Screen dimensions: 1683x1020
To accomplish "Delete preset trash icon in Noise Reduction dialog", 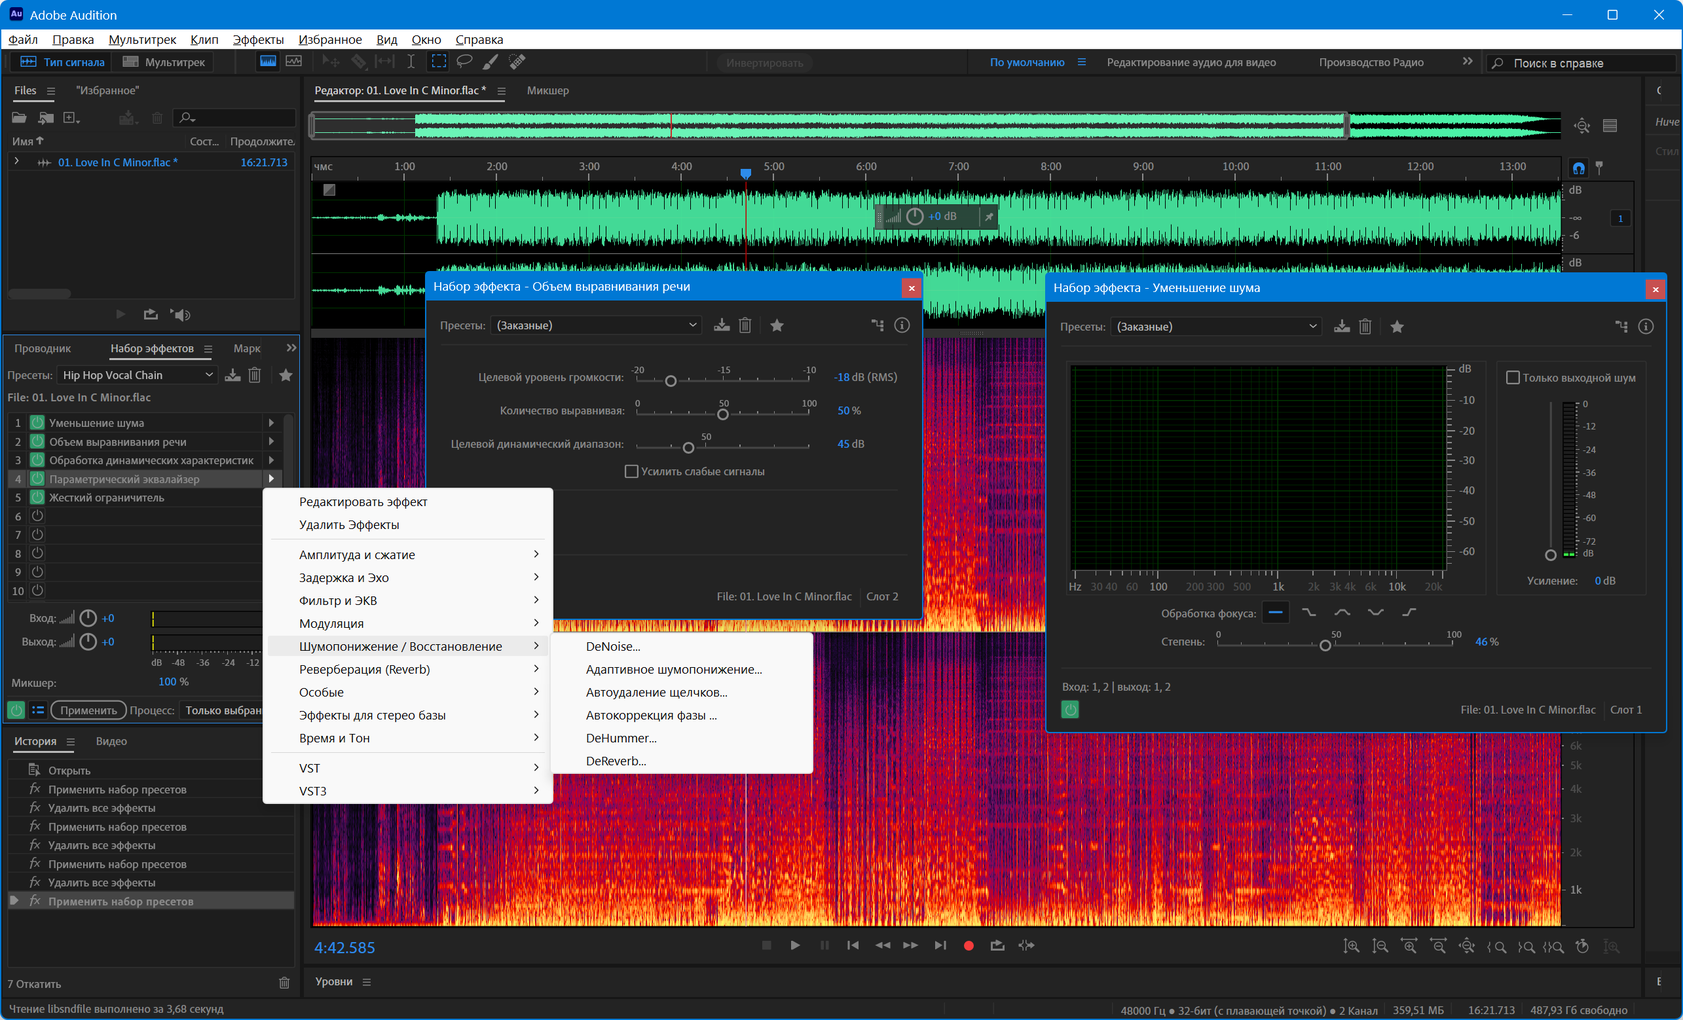I will tap(1365, 327).
